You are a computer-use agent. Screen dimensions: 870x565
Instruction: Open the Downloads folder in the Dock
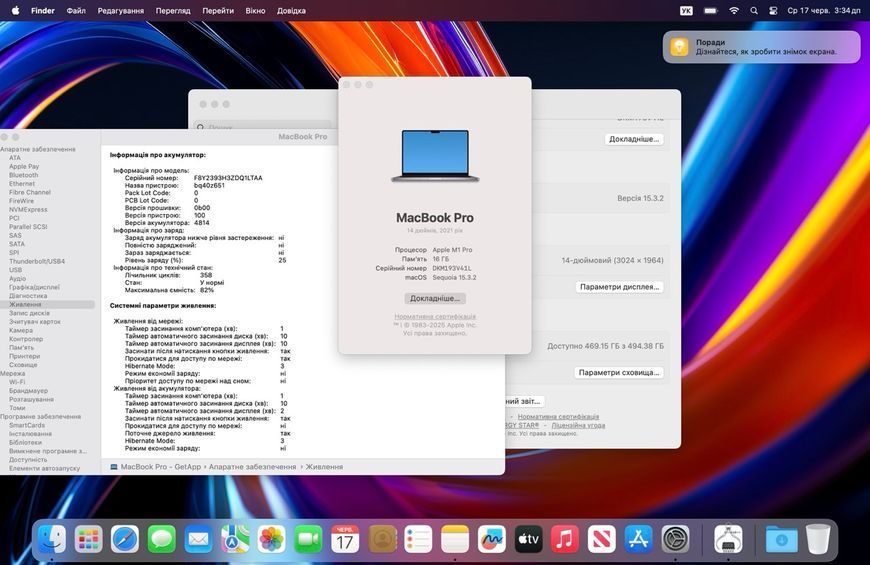point(781,538)
